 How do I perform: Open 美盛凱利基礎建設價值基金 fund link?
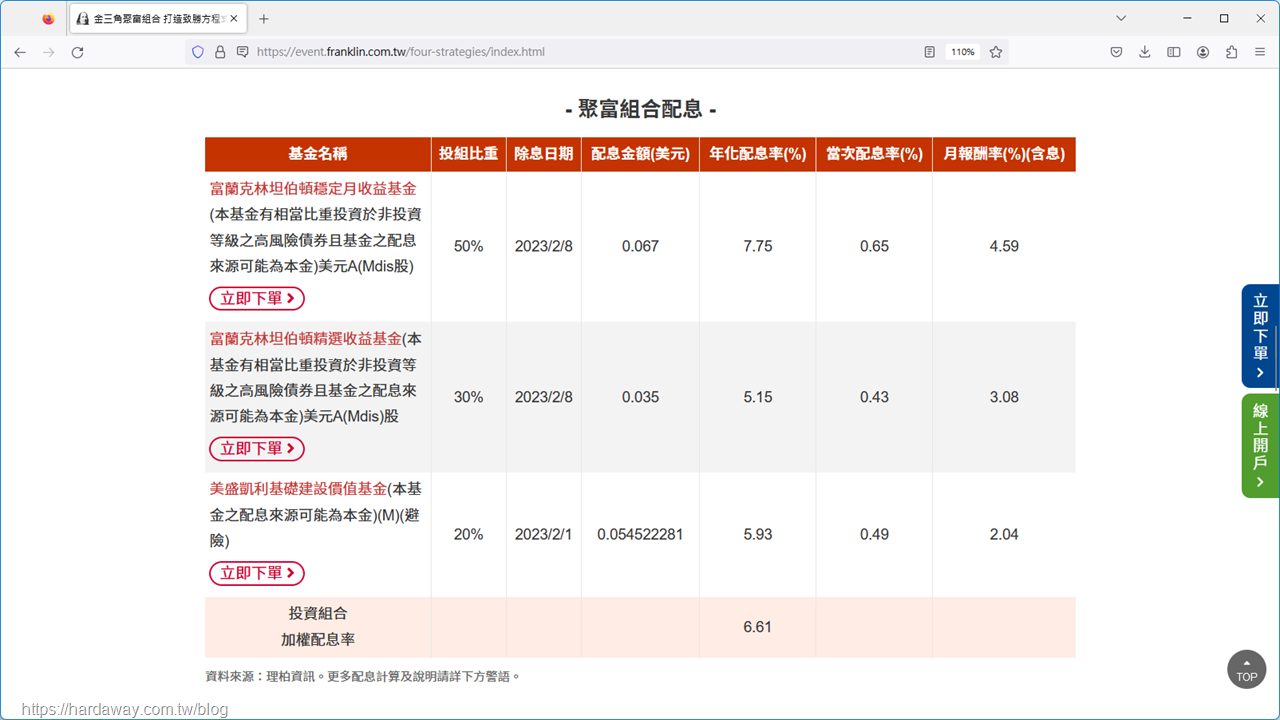click(298, 489)
